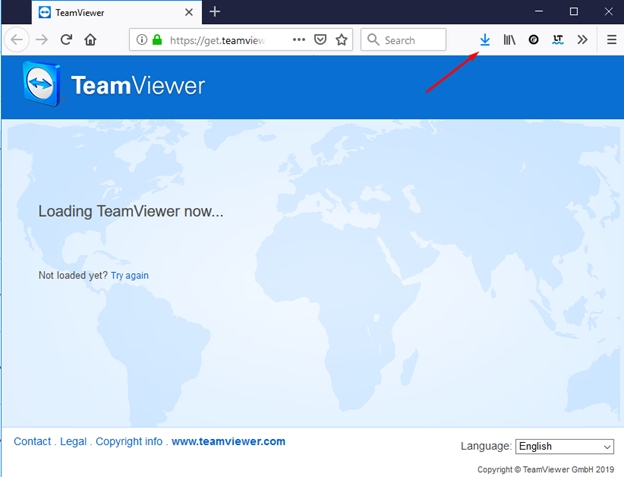Viewport: 624px width, 477px height.
Task: Open the Legal link
Action: tap(73, 441)
